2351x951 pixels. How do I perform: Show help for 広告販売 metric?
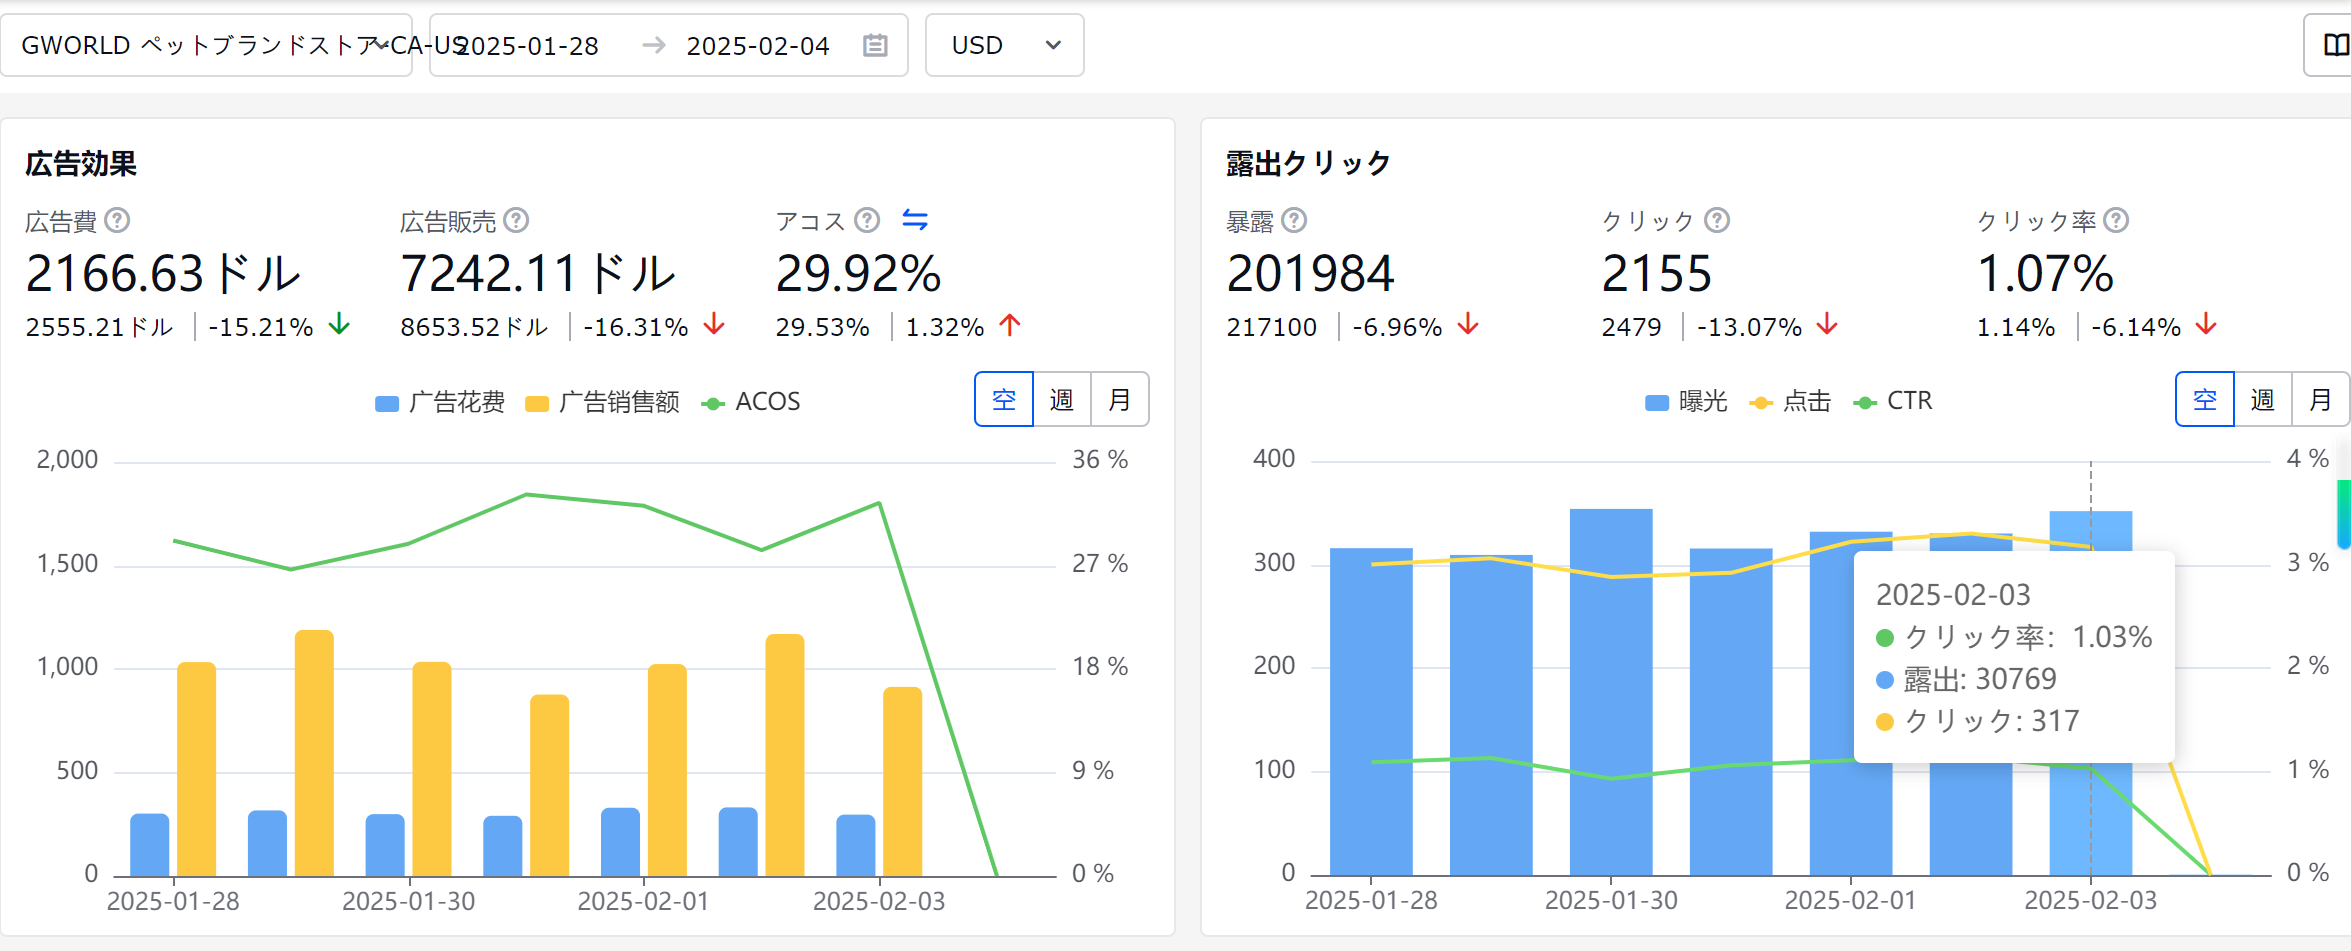point(516,220)
